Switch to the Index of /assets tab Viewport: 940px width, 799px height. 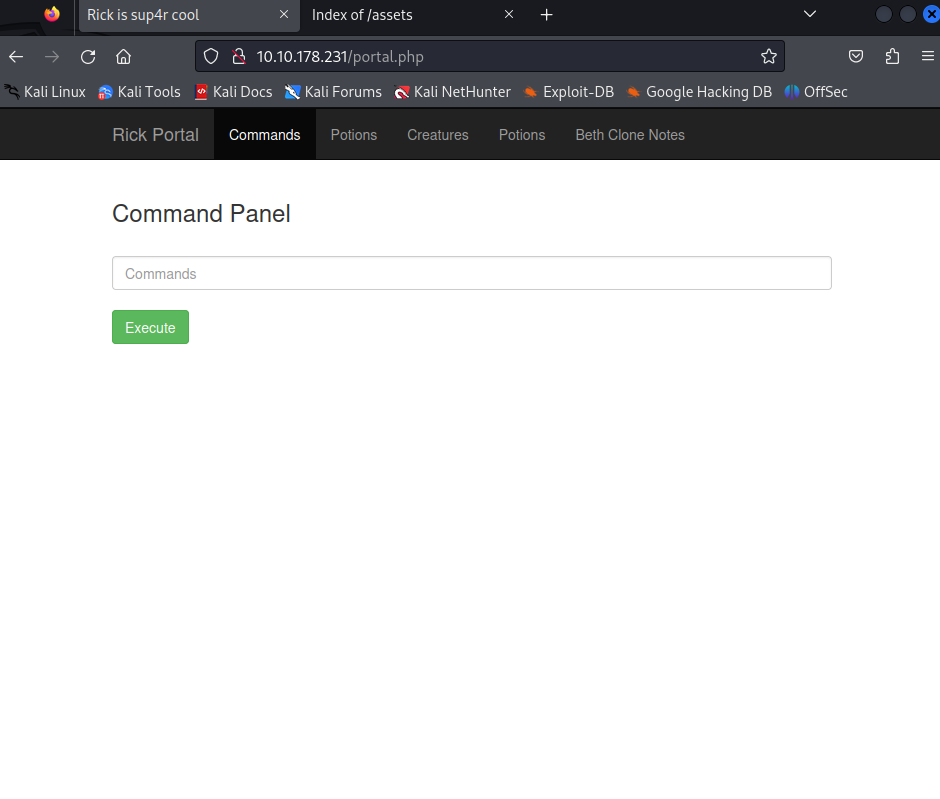tap(400, 15)
